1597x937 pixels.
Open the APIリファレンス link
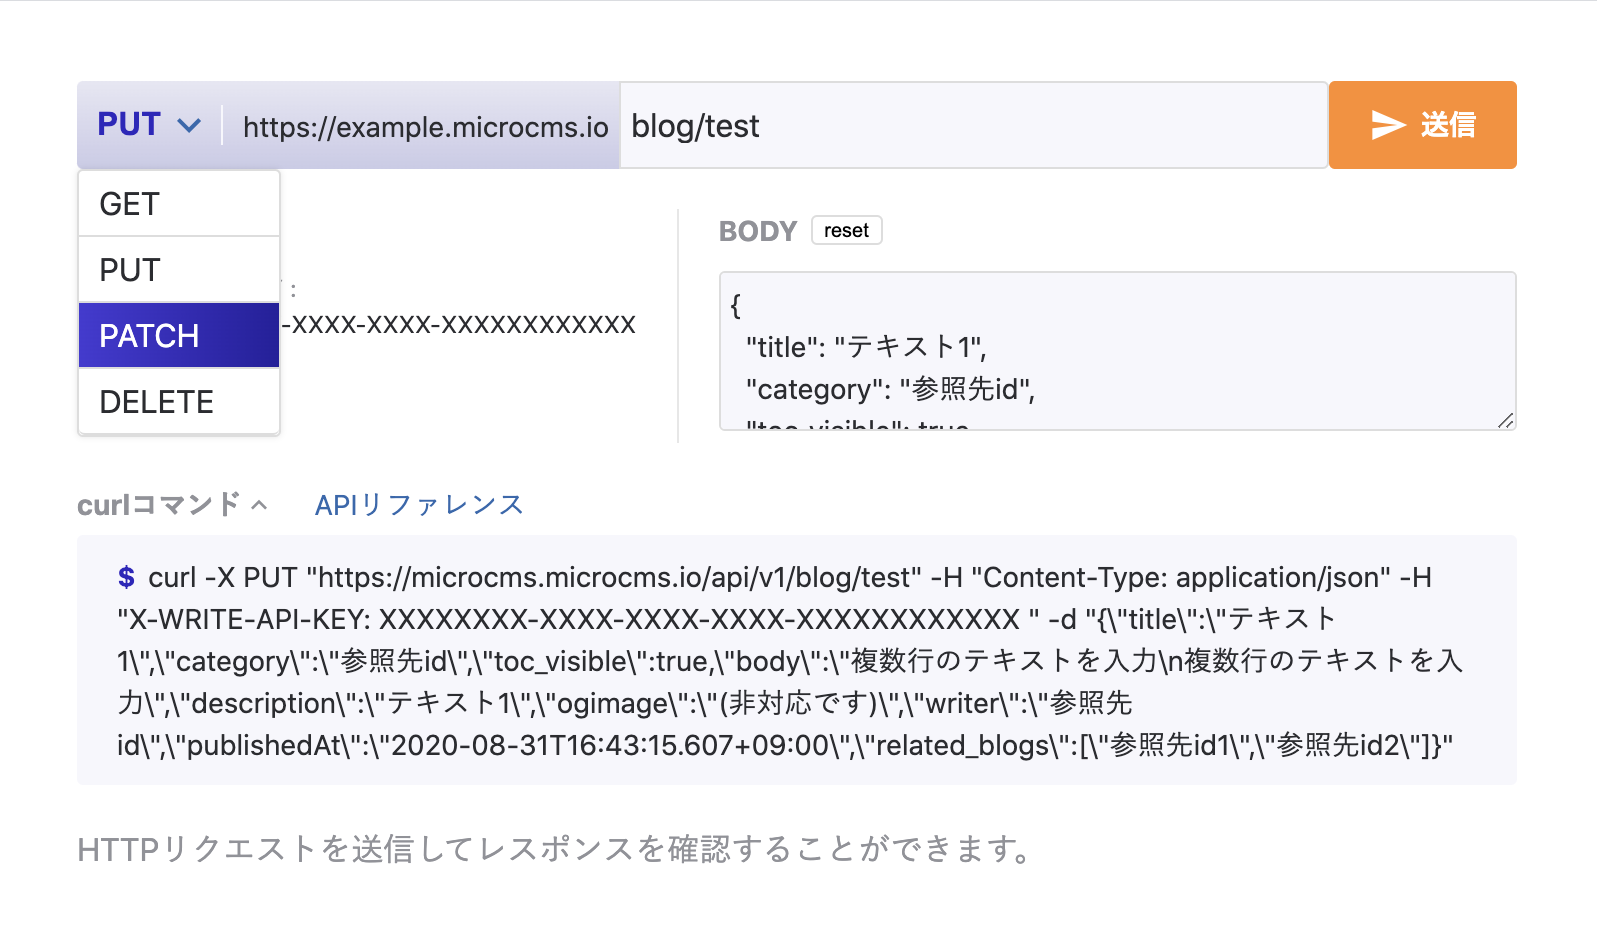pyautogui.click(x=419, y=505)
